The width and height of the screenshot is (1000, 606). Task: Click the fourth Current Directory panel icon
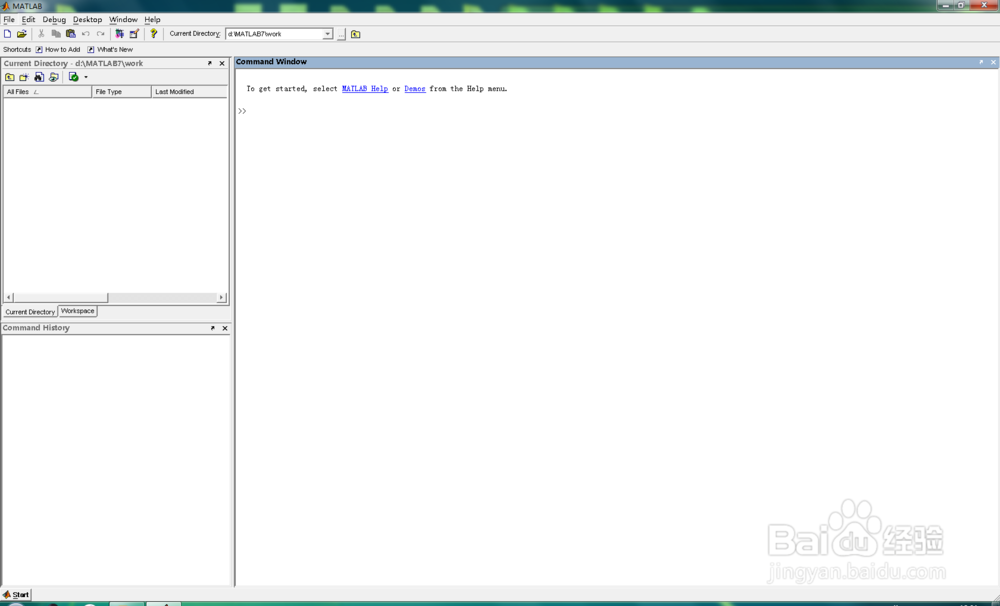click(x=54, y=77)
